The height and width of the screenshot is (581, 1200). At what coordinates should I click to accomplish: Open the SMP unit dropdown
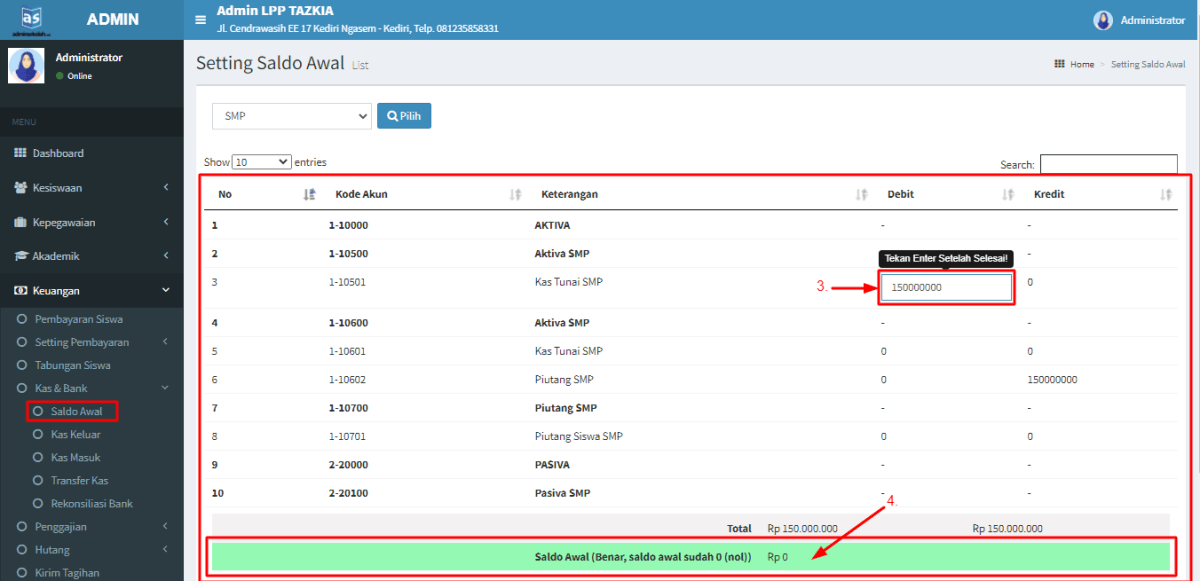pyautogui.click(x=292, y=116)
